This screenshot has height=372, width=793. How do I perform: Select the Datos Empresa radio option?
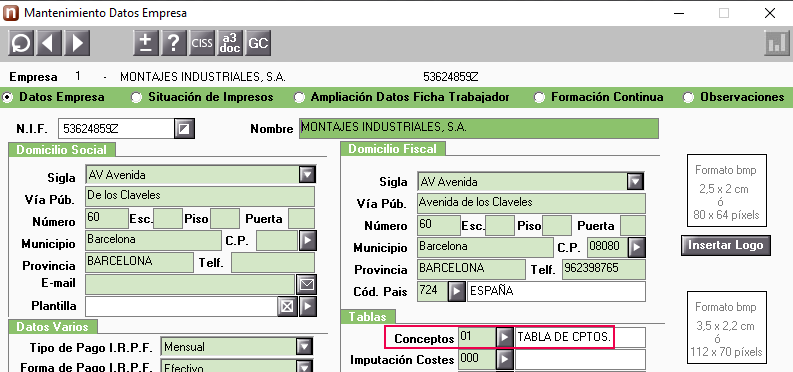[x=7, y=98]
